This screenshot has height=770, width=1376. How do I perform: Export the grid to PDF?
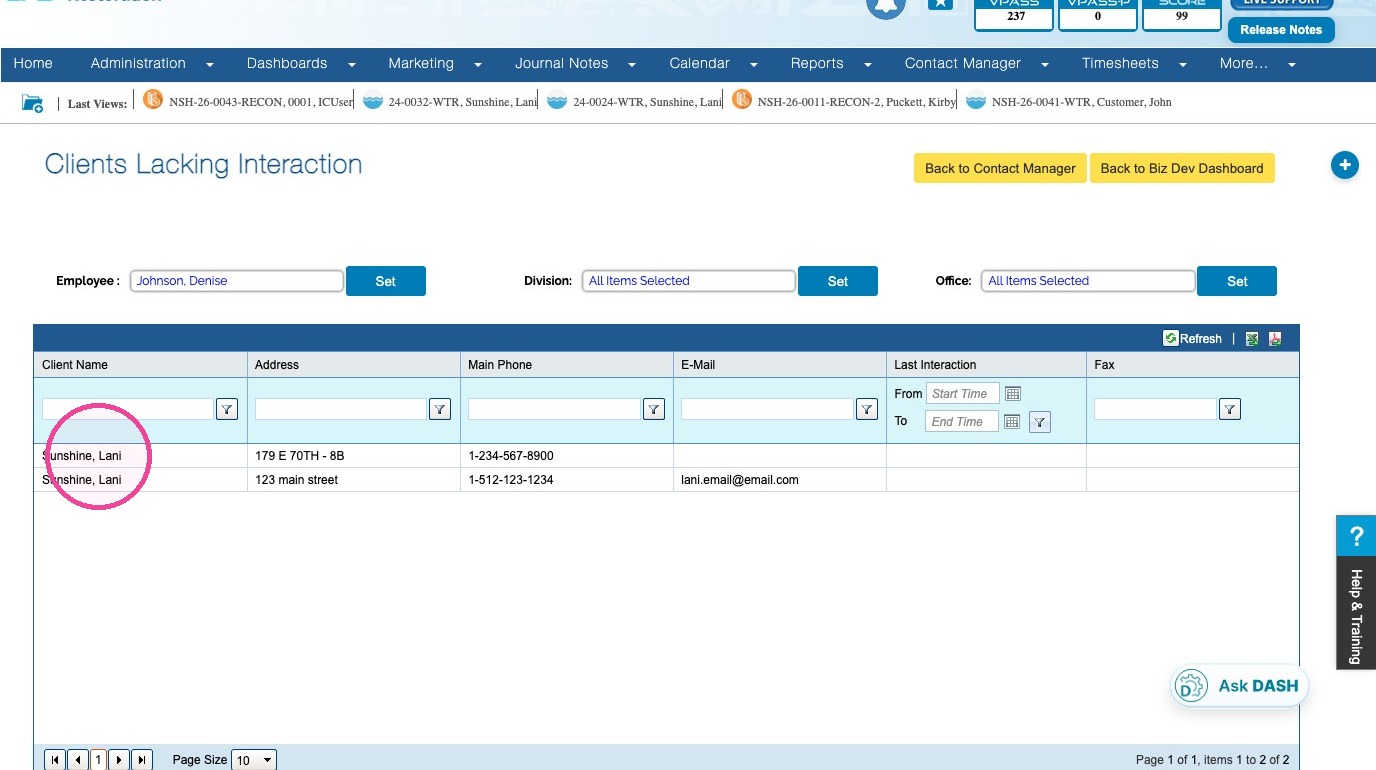click(1275, 339)
